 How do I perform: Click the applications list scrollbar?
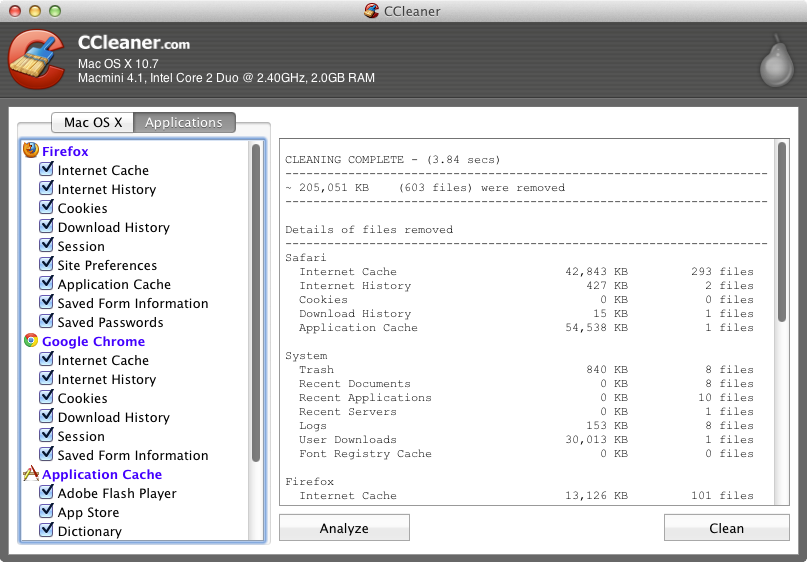pos(256,300)
